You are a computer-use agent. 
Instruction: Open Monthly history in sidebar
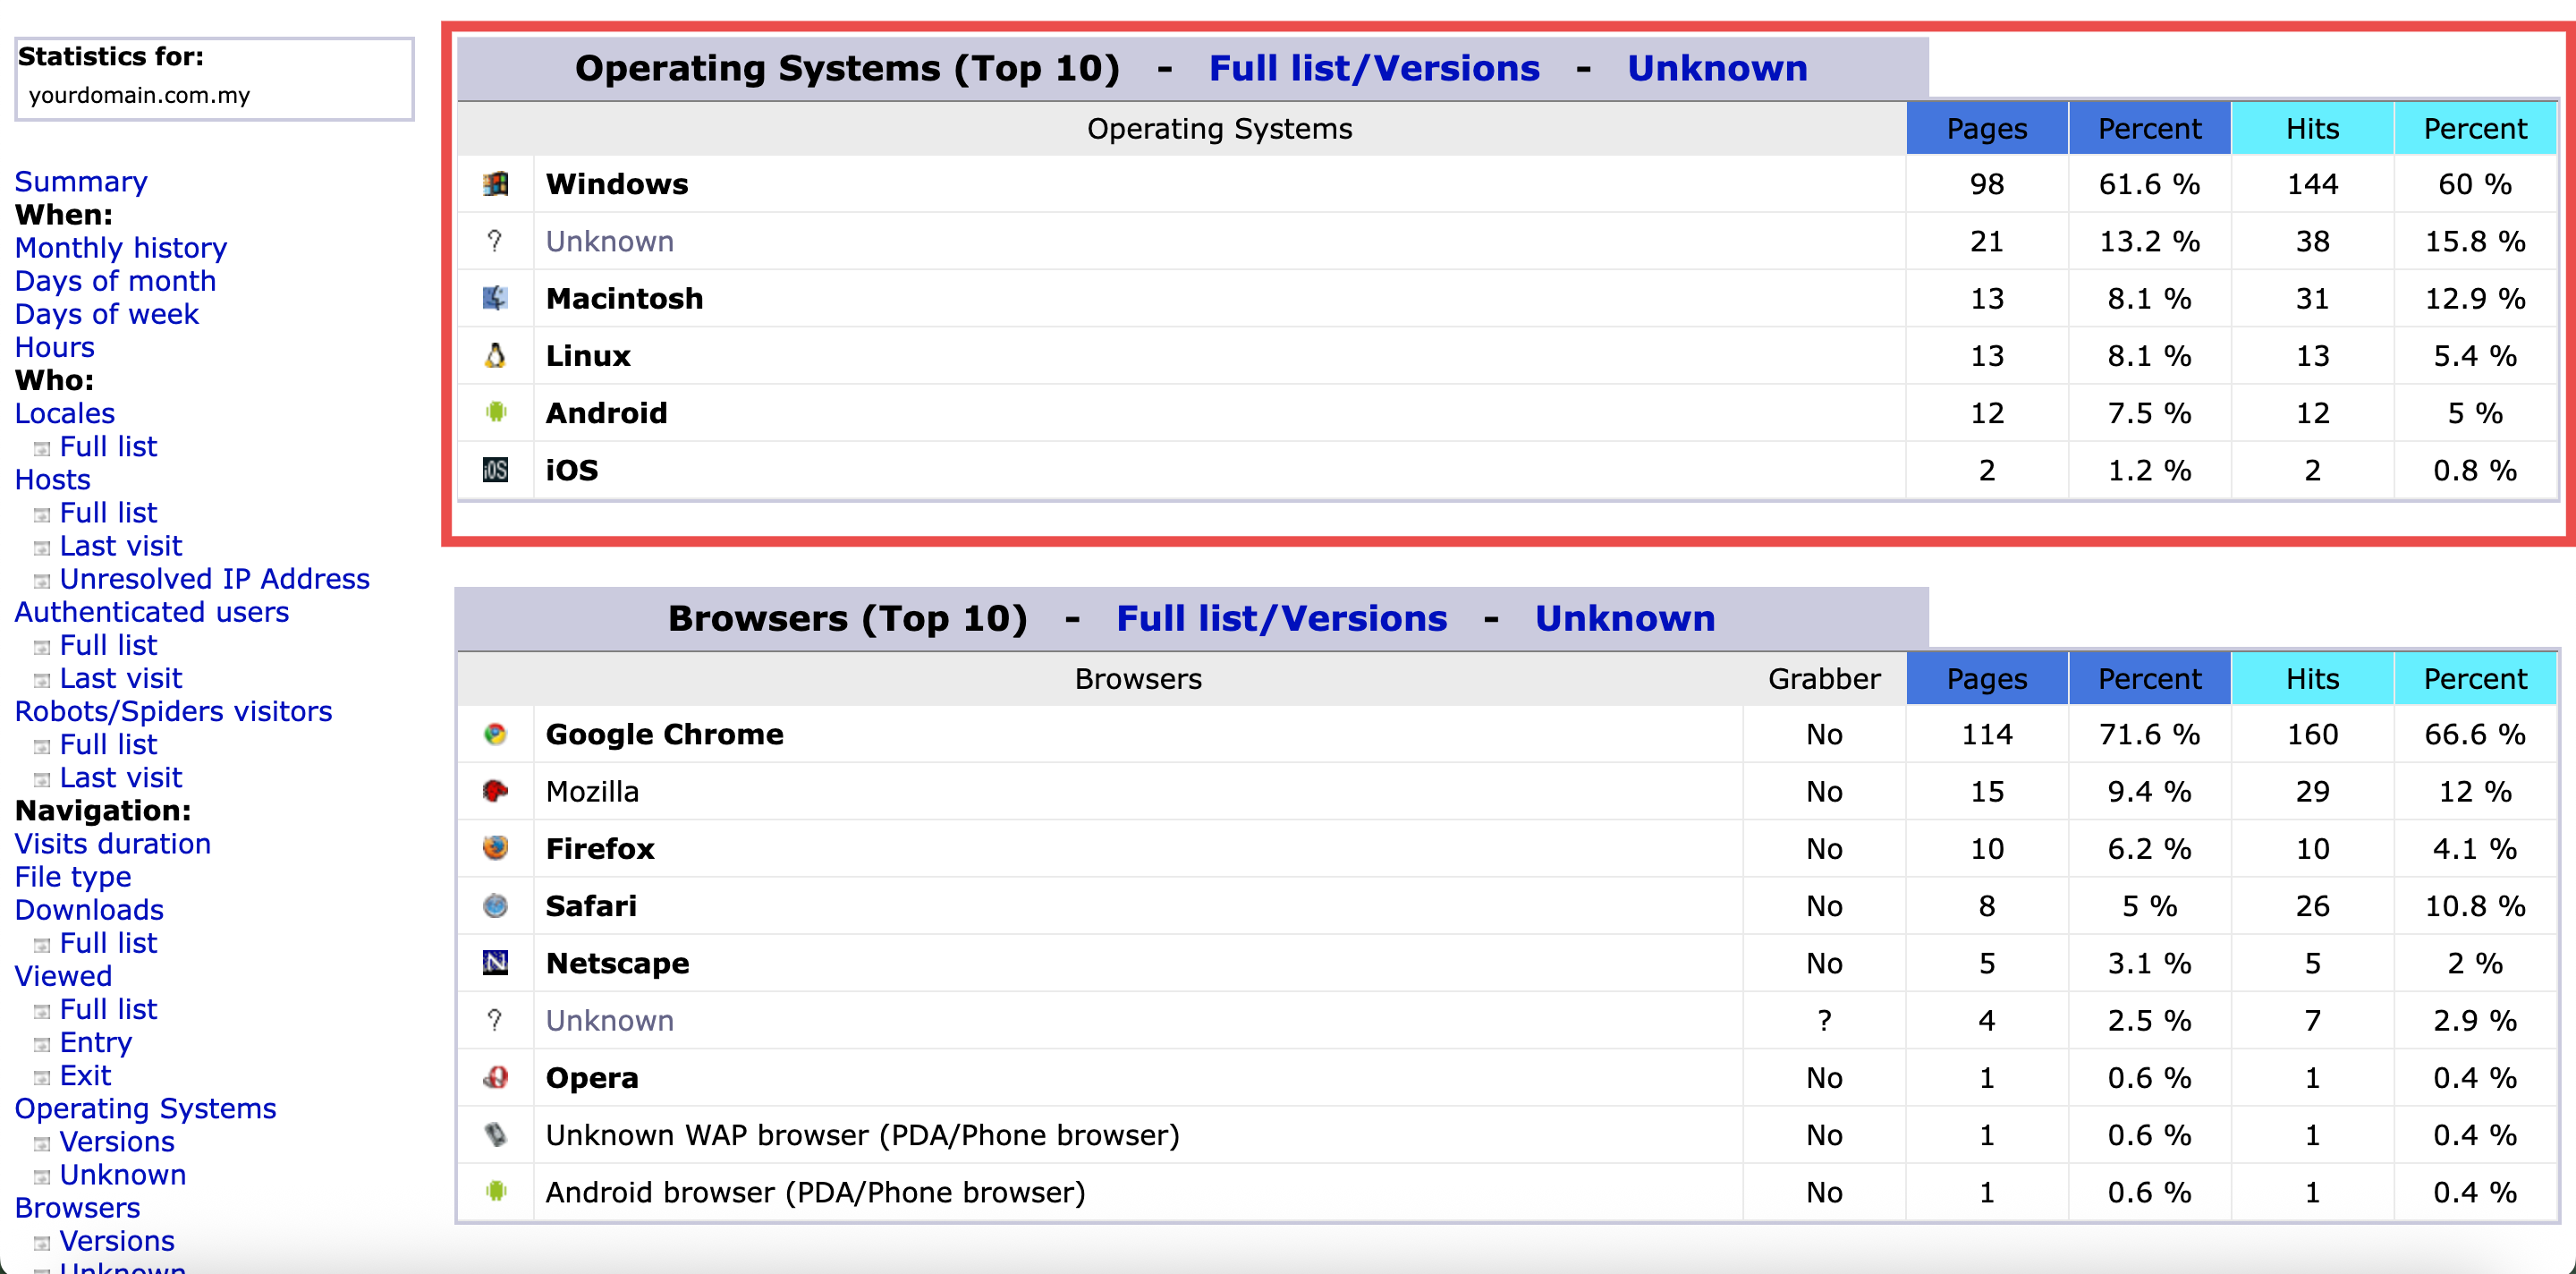coord(121,248)
